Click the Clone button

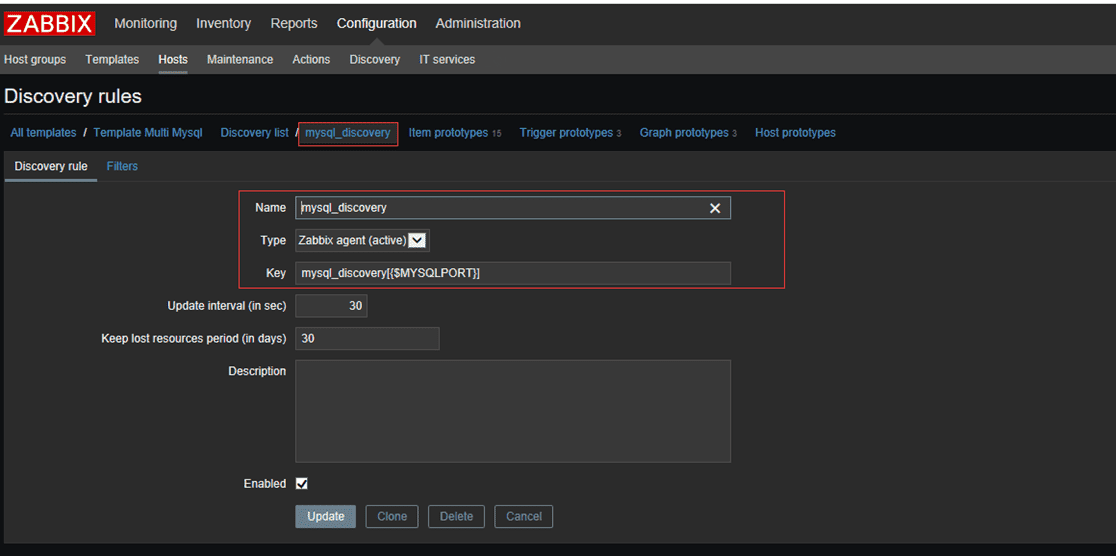click(x=392, y=516)
